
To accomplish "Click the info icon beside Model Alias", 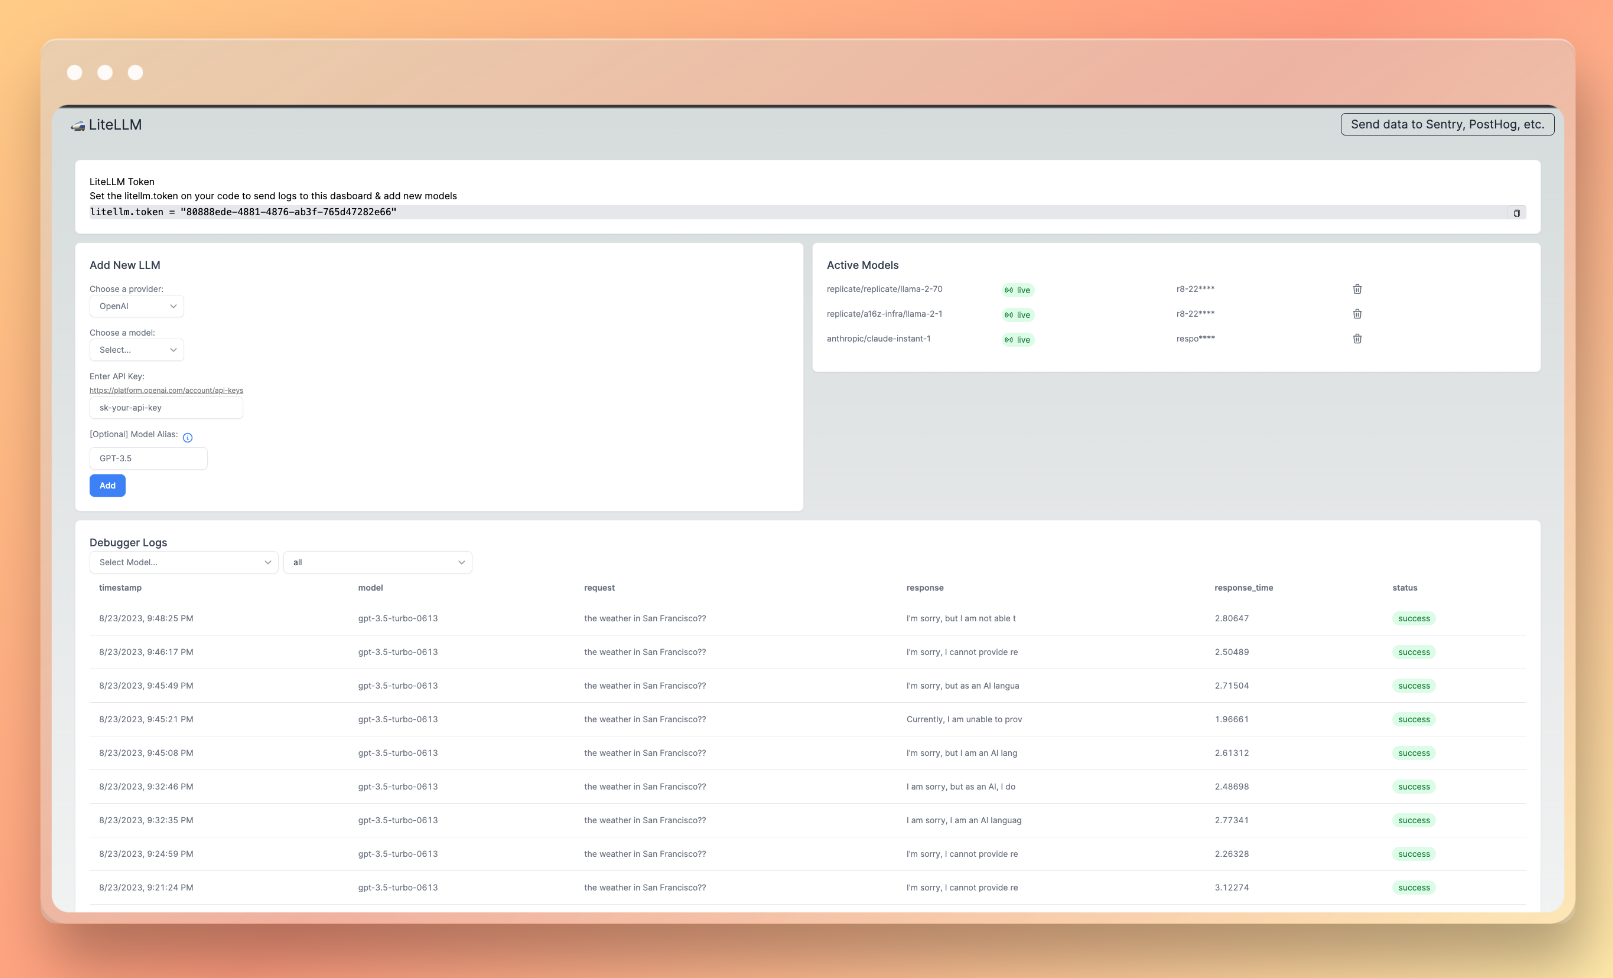I will tap(188, 437).
